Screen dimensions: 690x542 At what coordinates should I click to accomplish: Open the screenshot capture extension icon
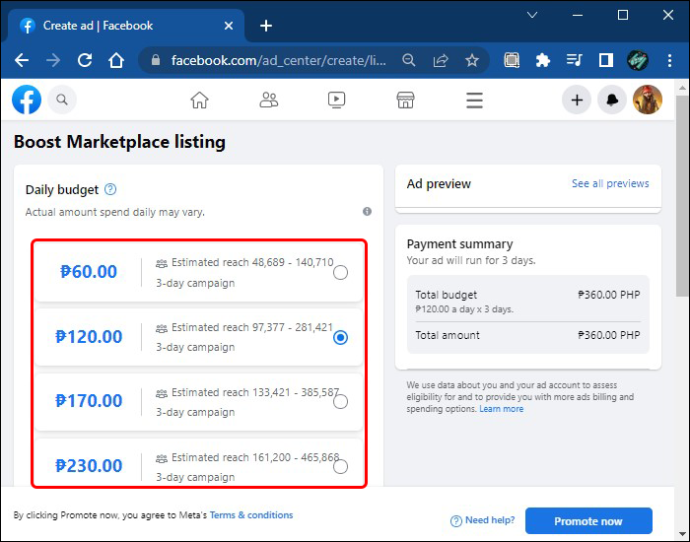coord(511,60)
